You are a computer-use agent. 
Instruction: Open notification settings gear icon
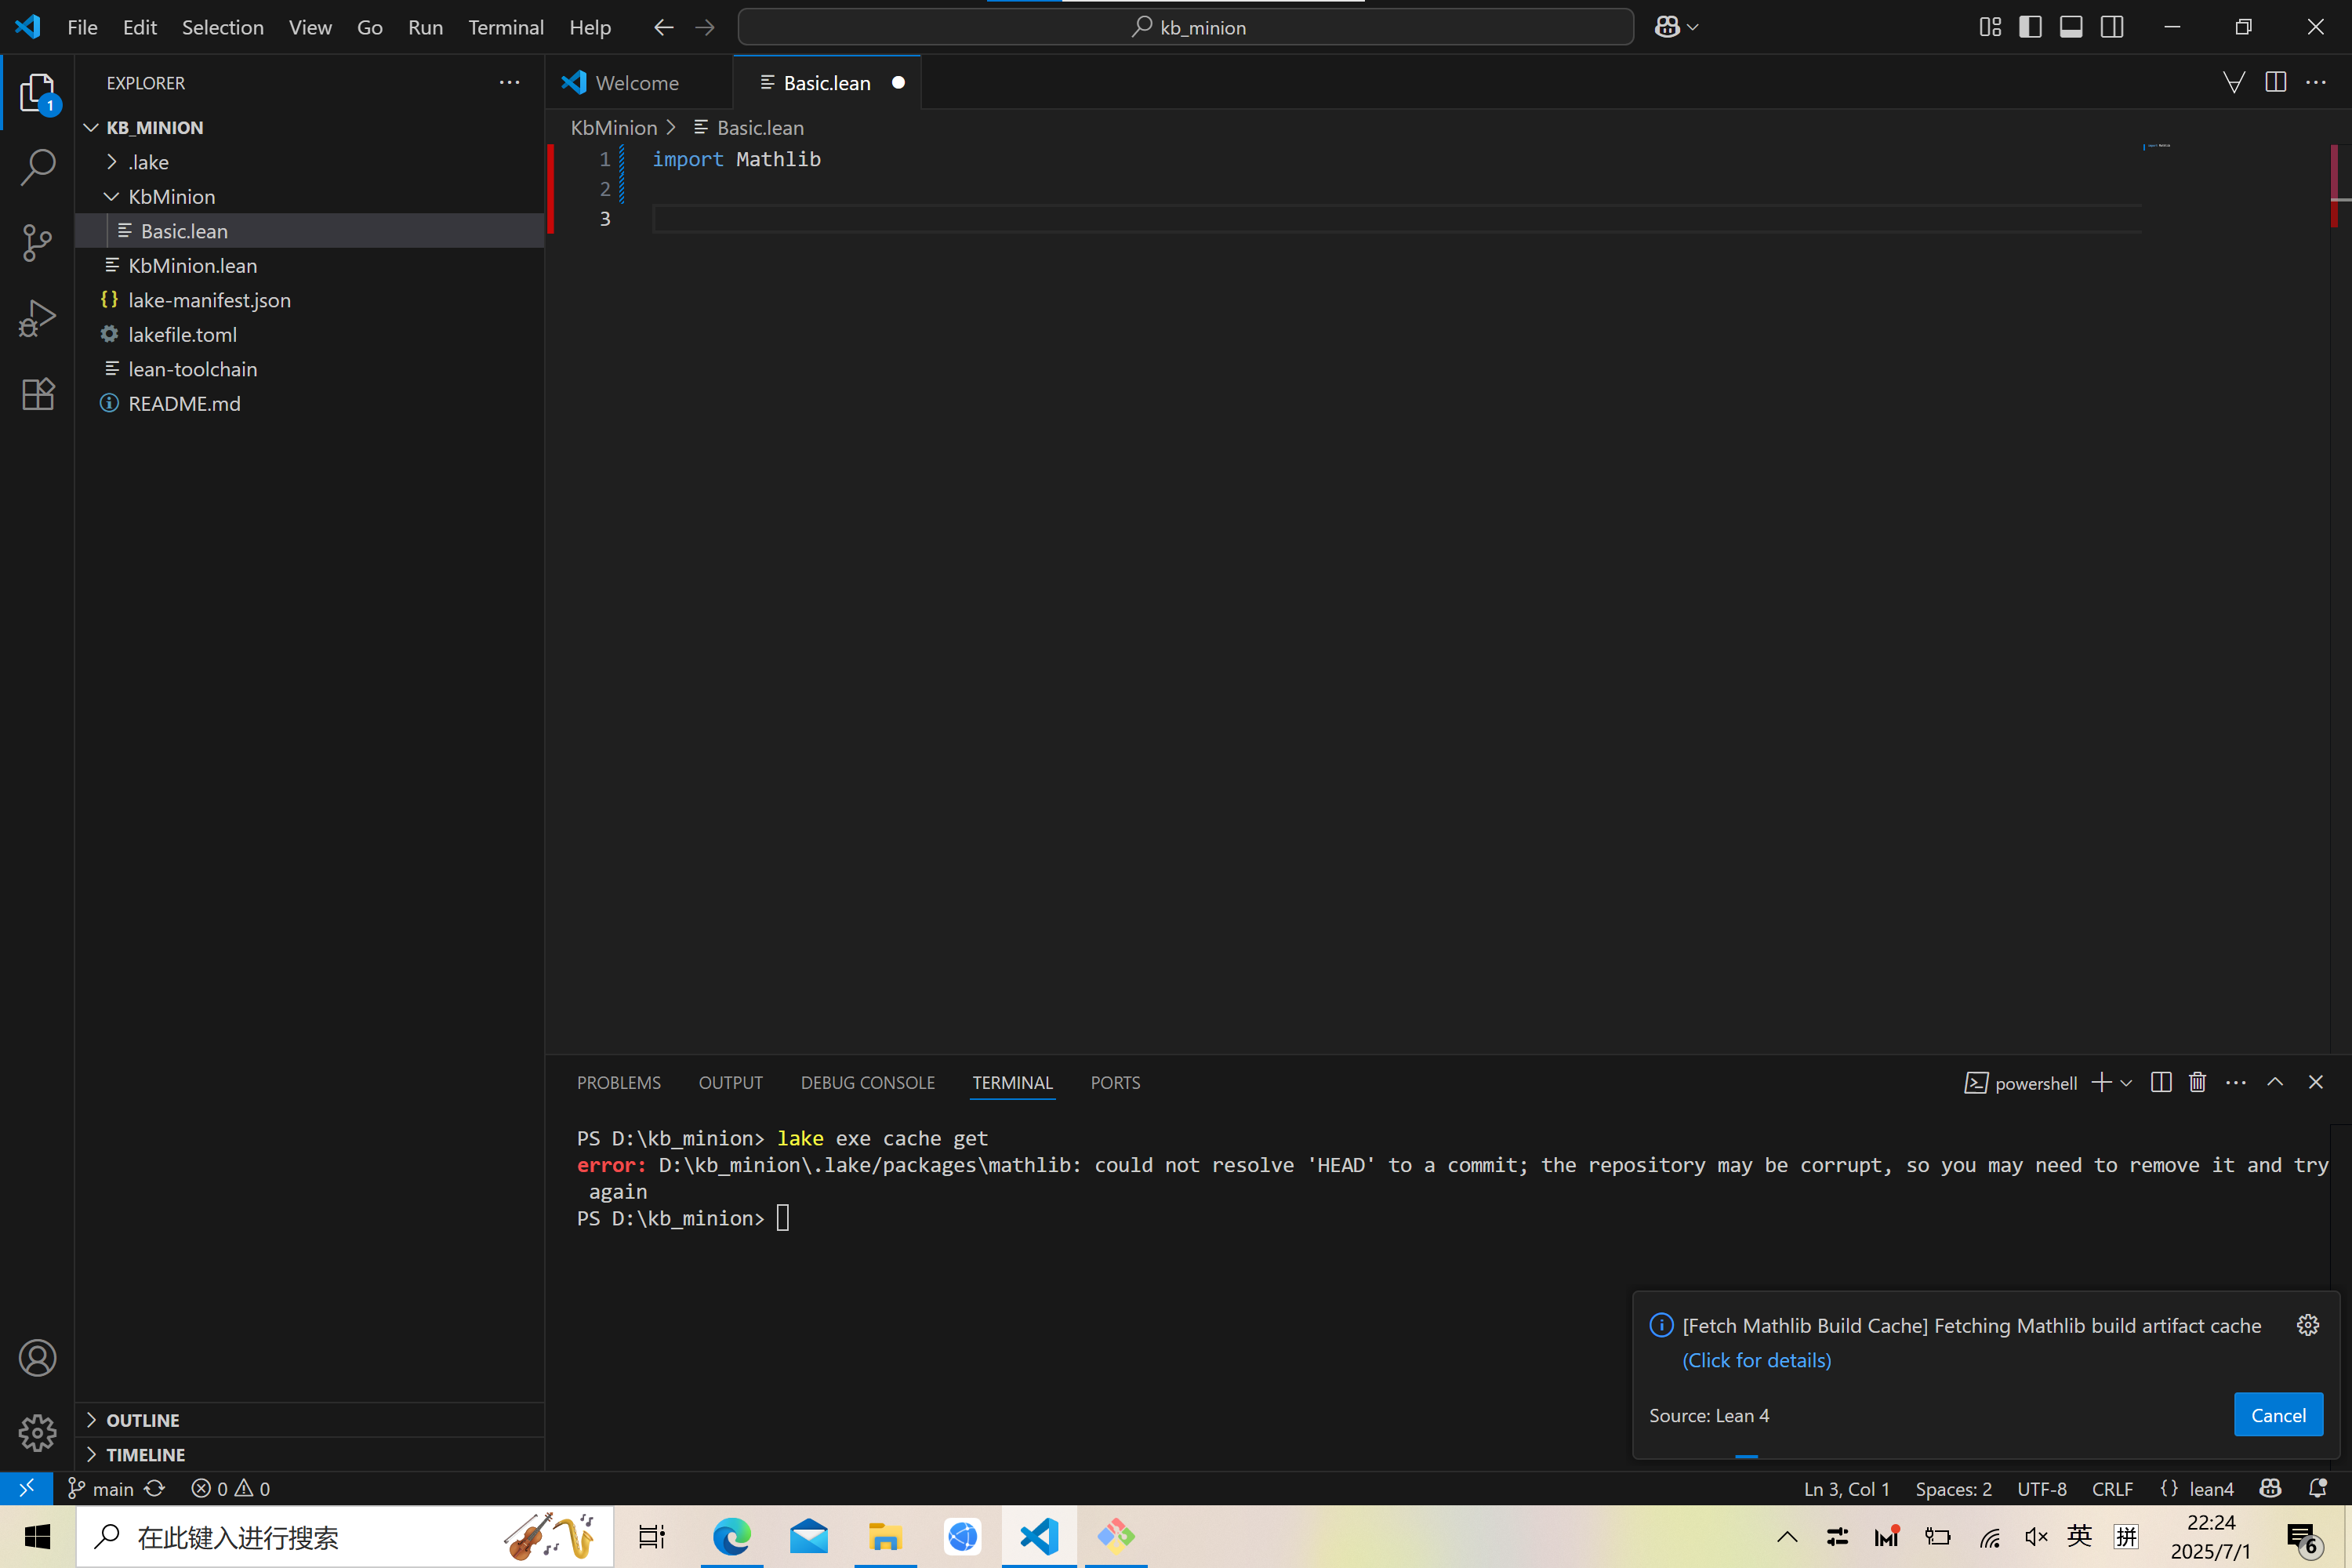(2308, 1325)
